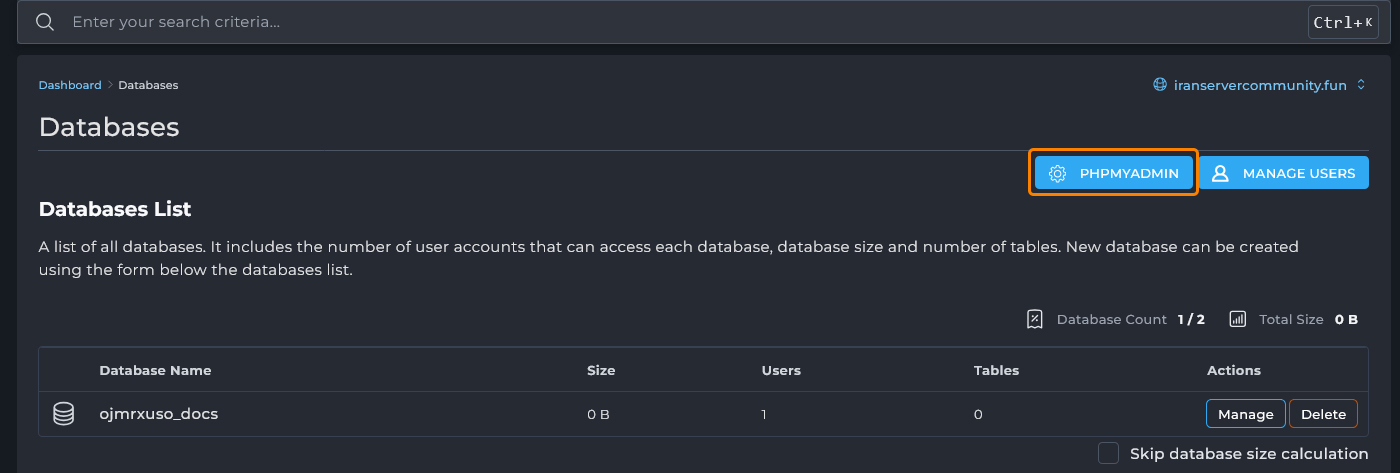Click the Total Size chart icon
Screen dimensions: 1400x473
pos(1237,319)
